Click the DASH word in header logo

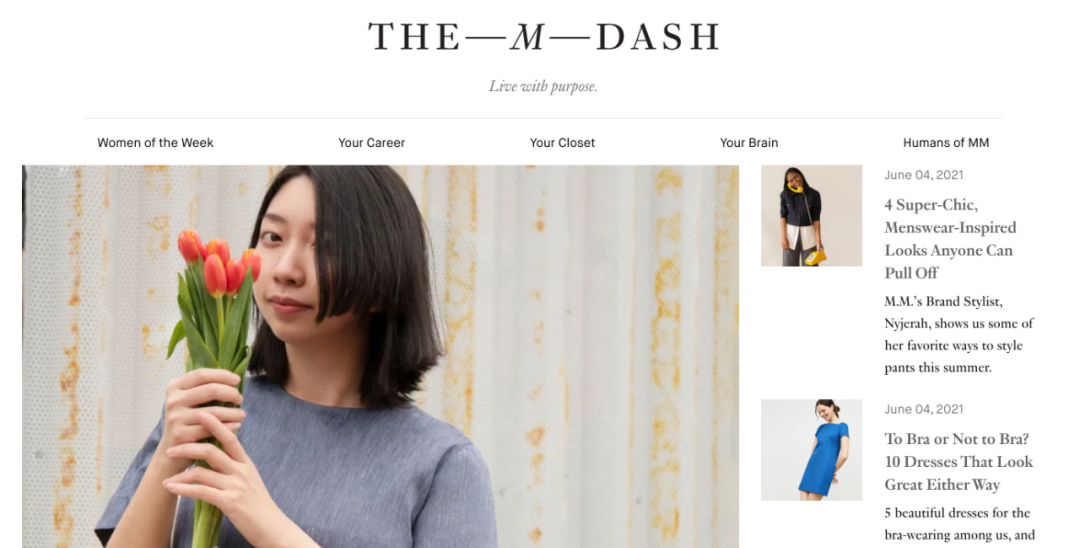click(x=658, y=37)
